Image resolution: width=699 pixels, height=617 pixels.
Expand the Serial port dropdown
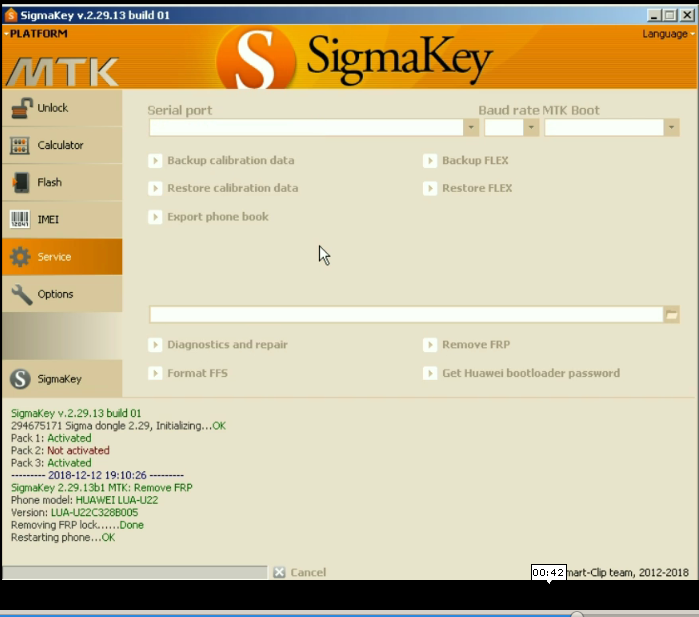(x=471, y=128)
